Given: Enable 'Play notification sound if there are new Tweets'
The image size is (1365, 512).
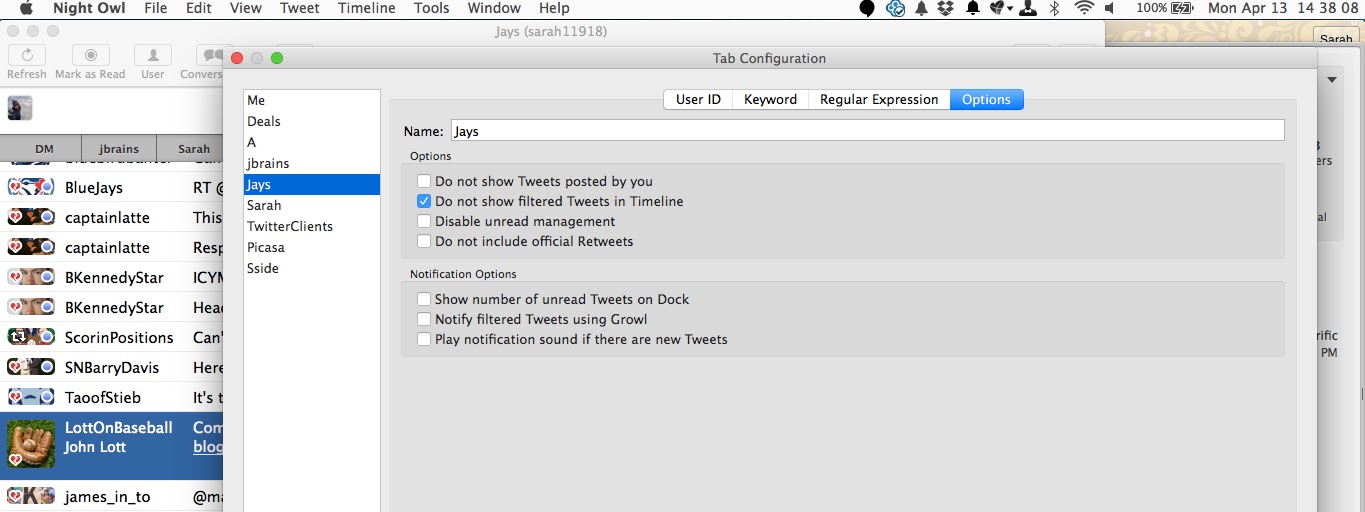Looking at the screenshot, I should point(424,339).
